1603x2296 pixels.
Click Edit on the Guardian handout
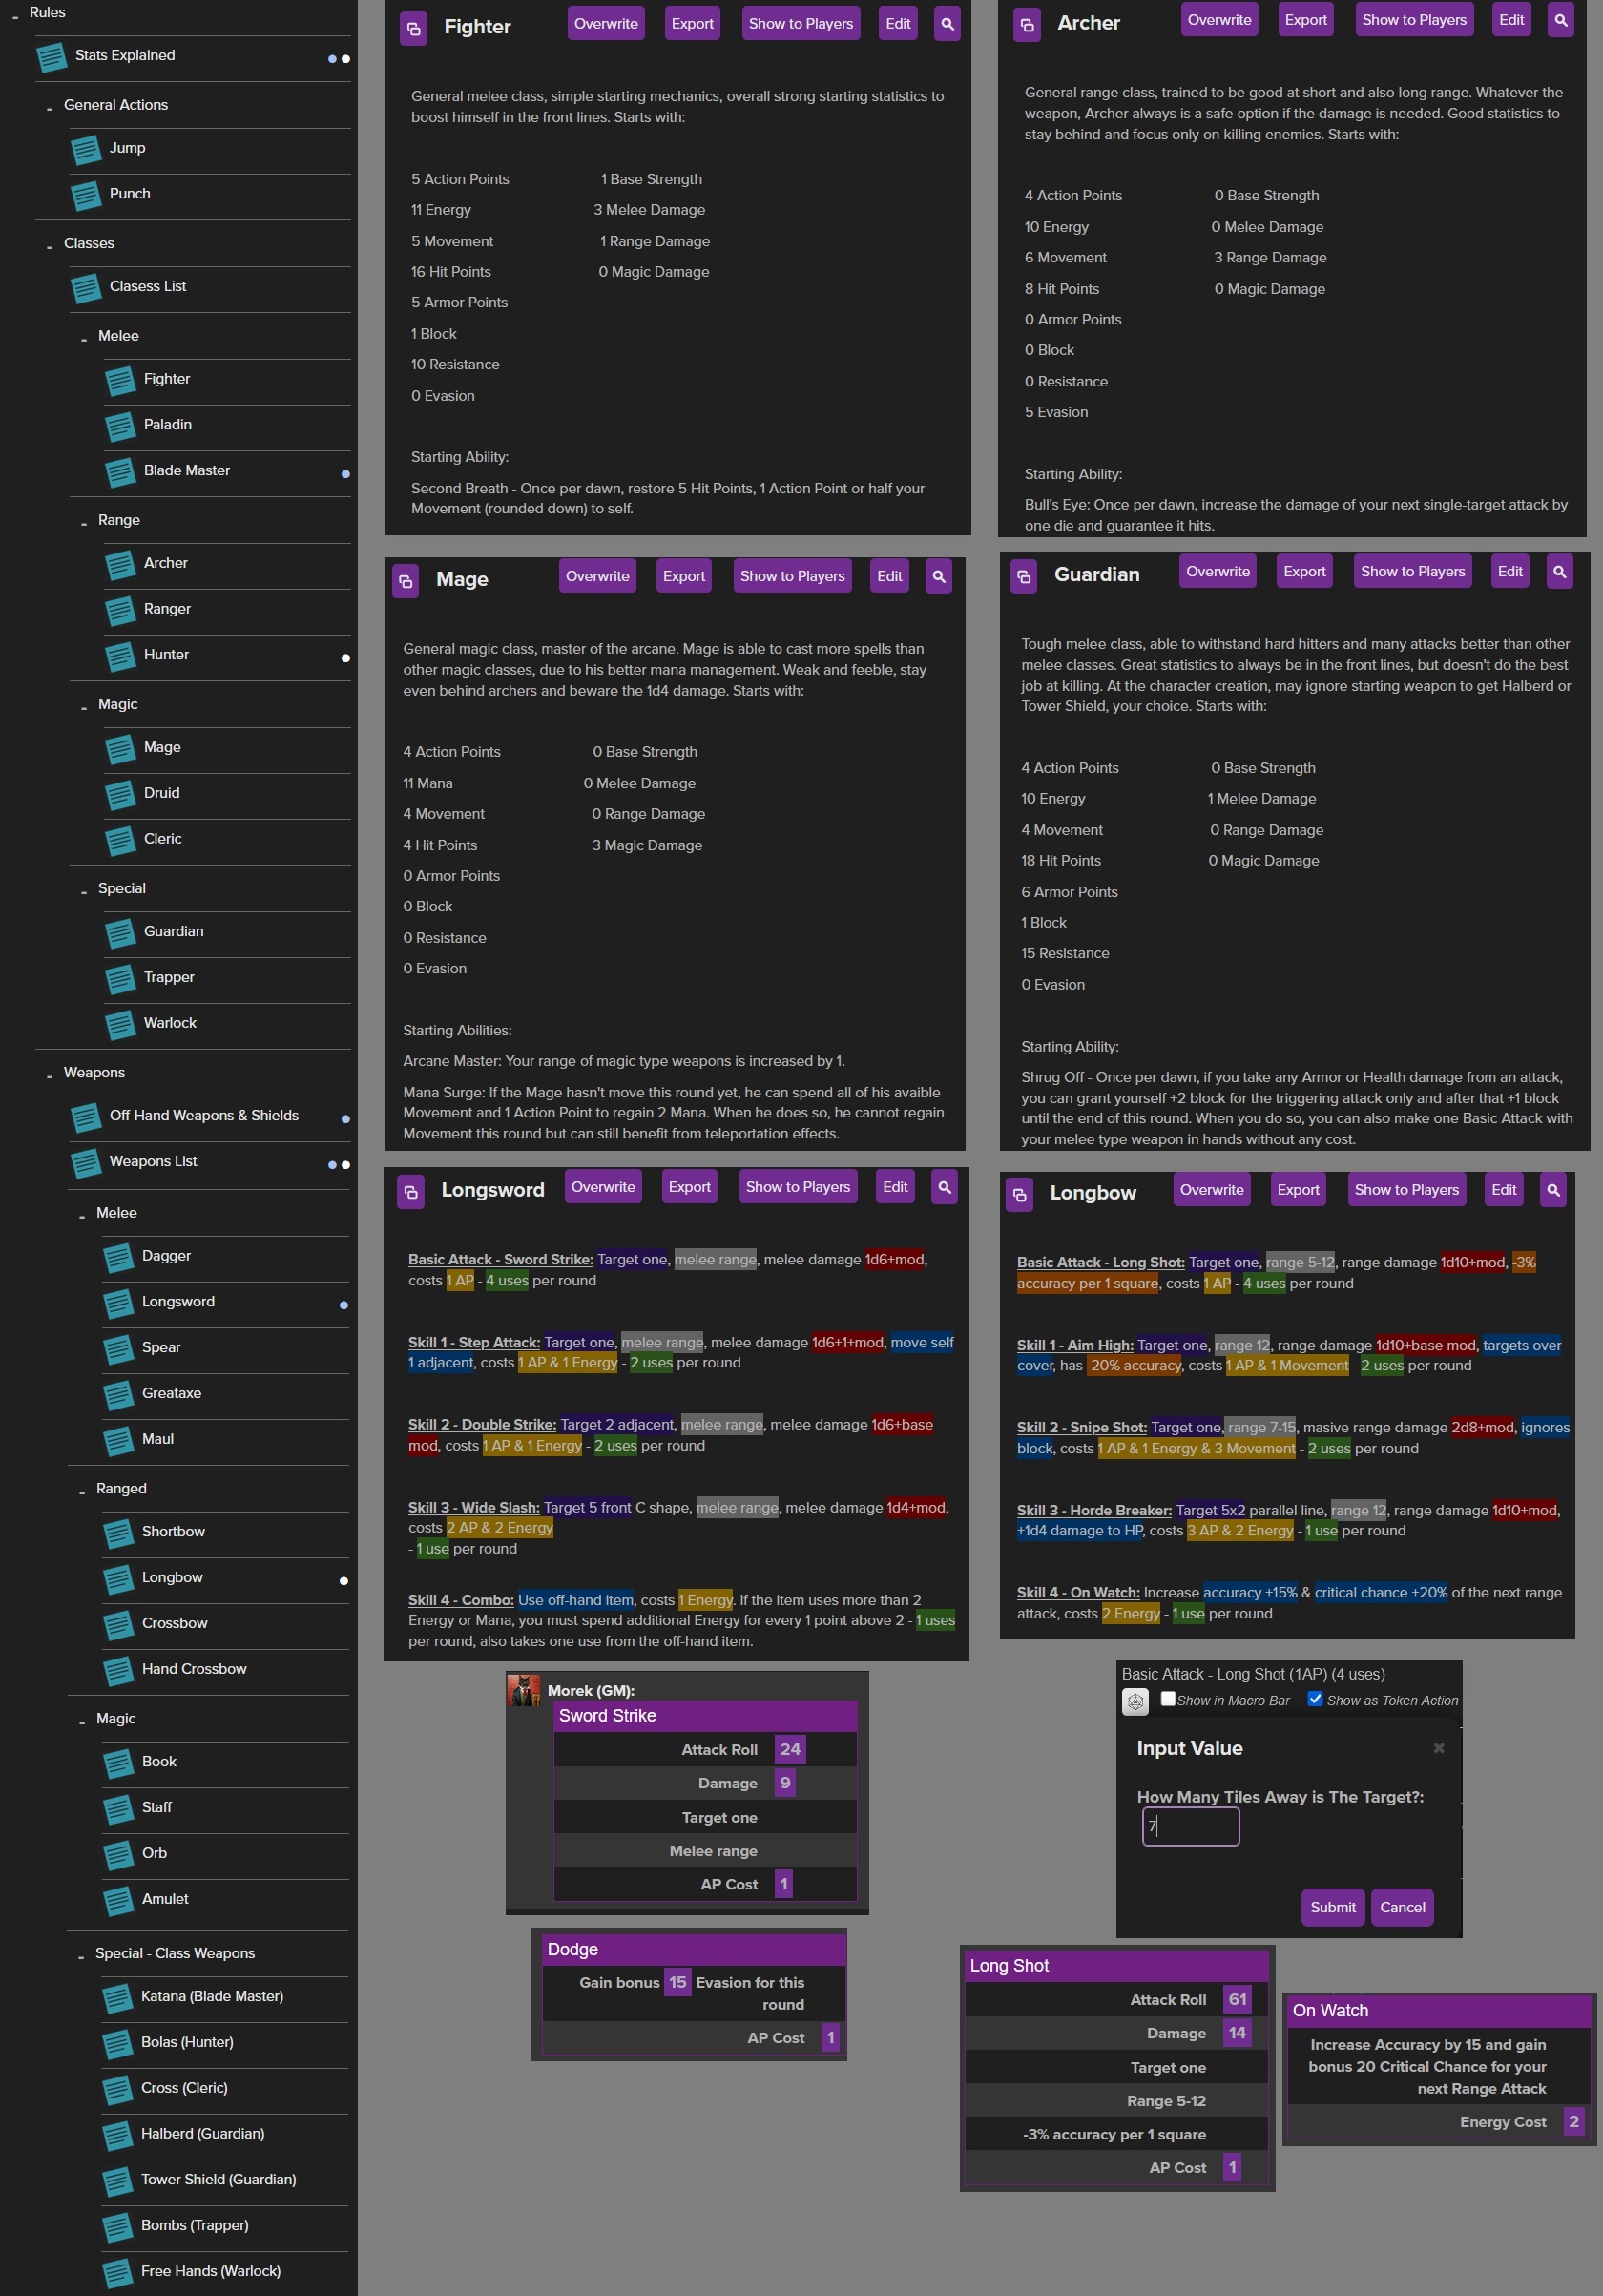pyautogui.click(x=1510, y=571)
